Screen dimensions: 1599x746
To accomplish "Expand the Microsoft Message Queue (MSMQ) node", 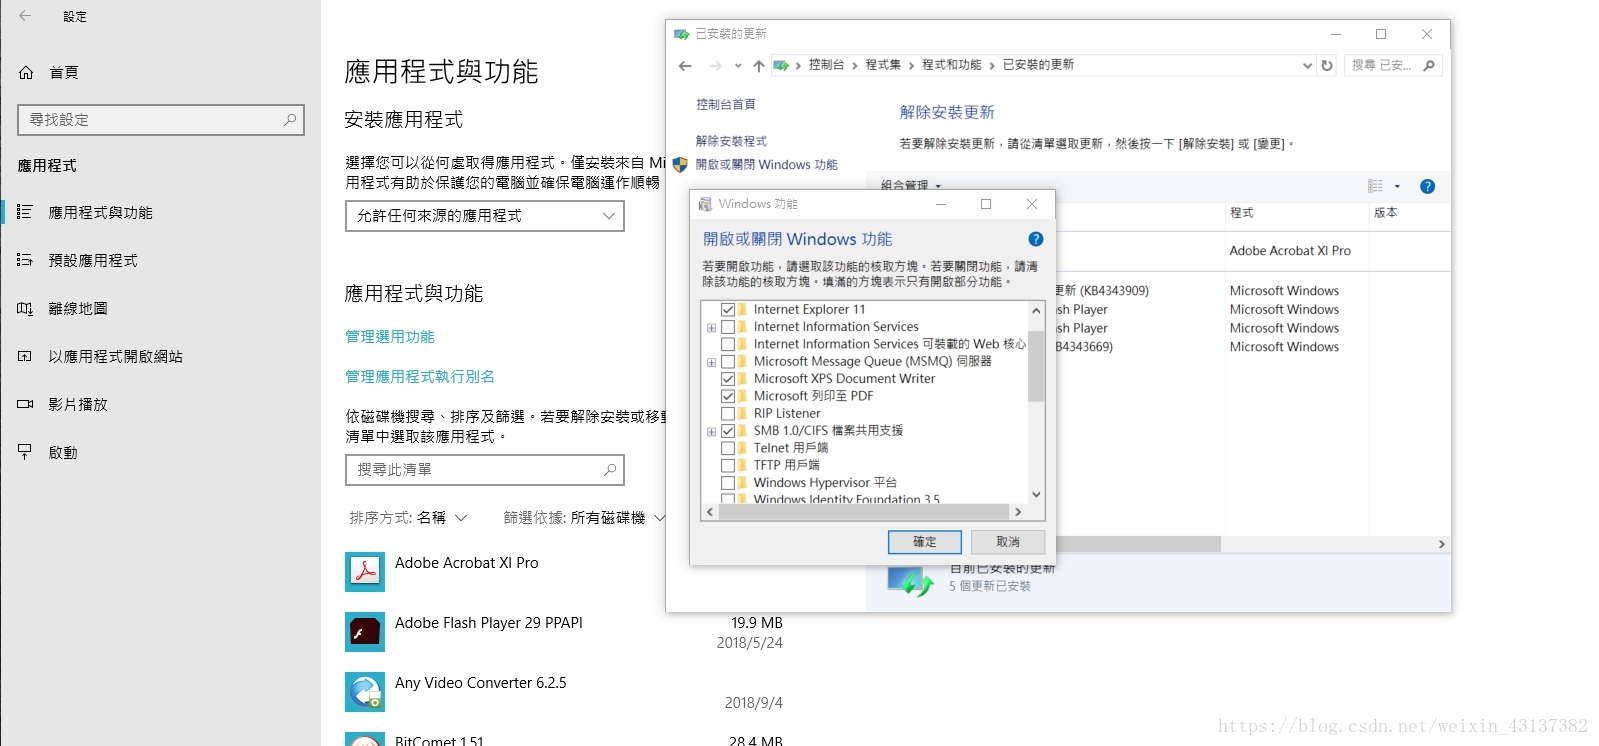I will coord(711,362).
